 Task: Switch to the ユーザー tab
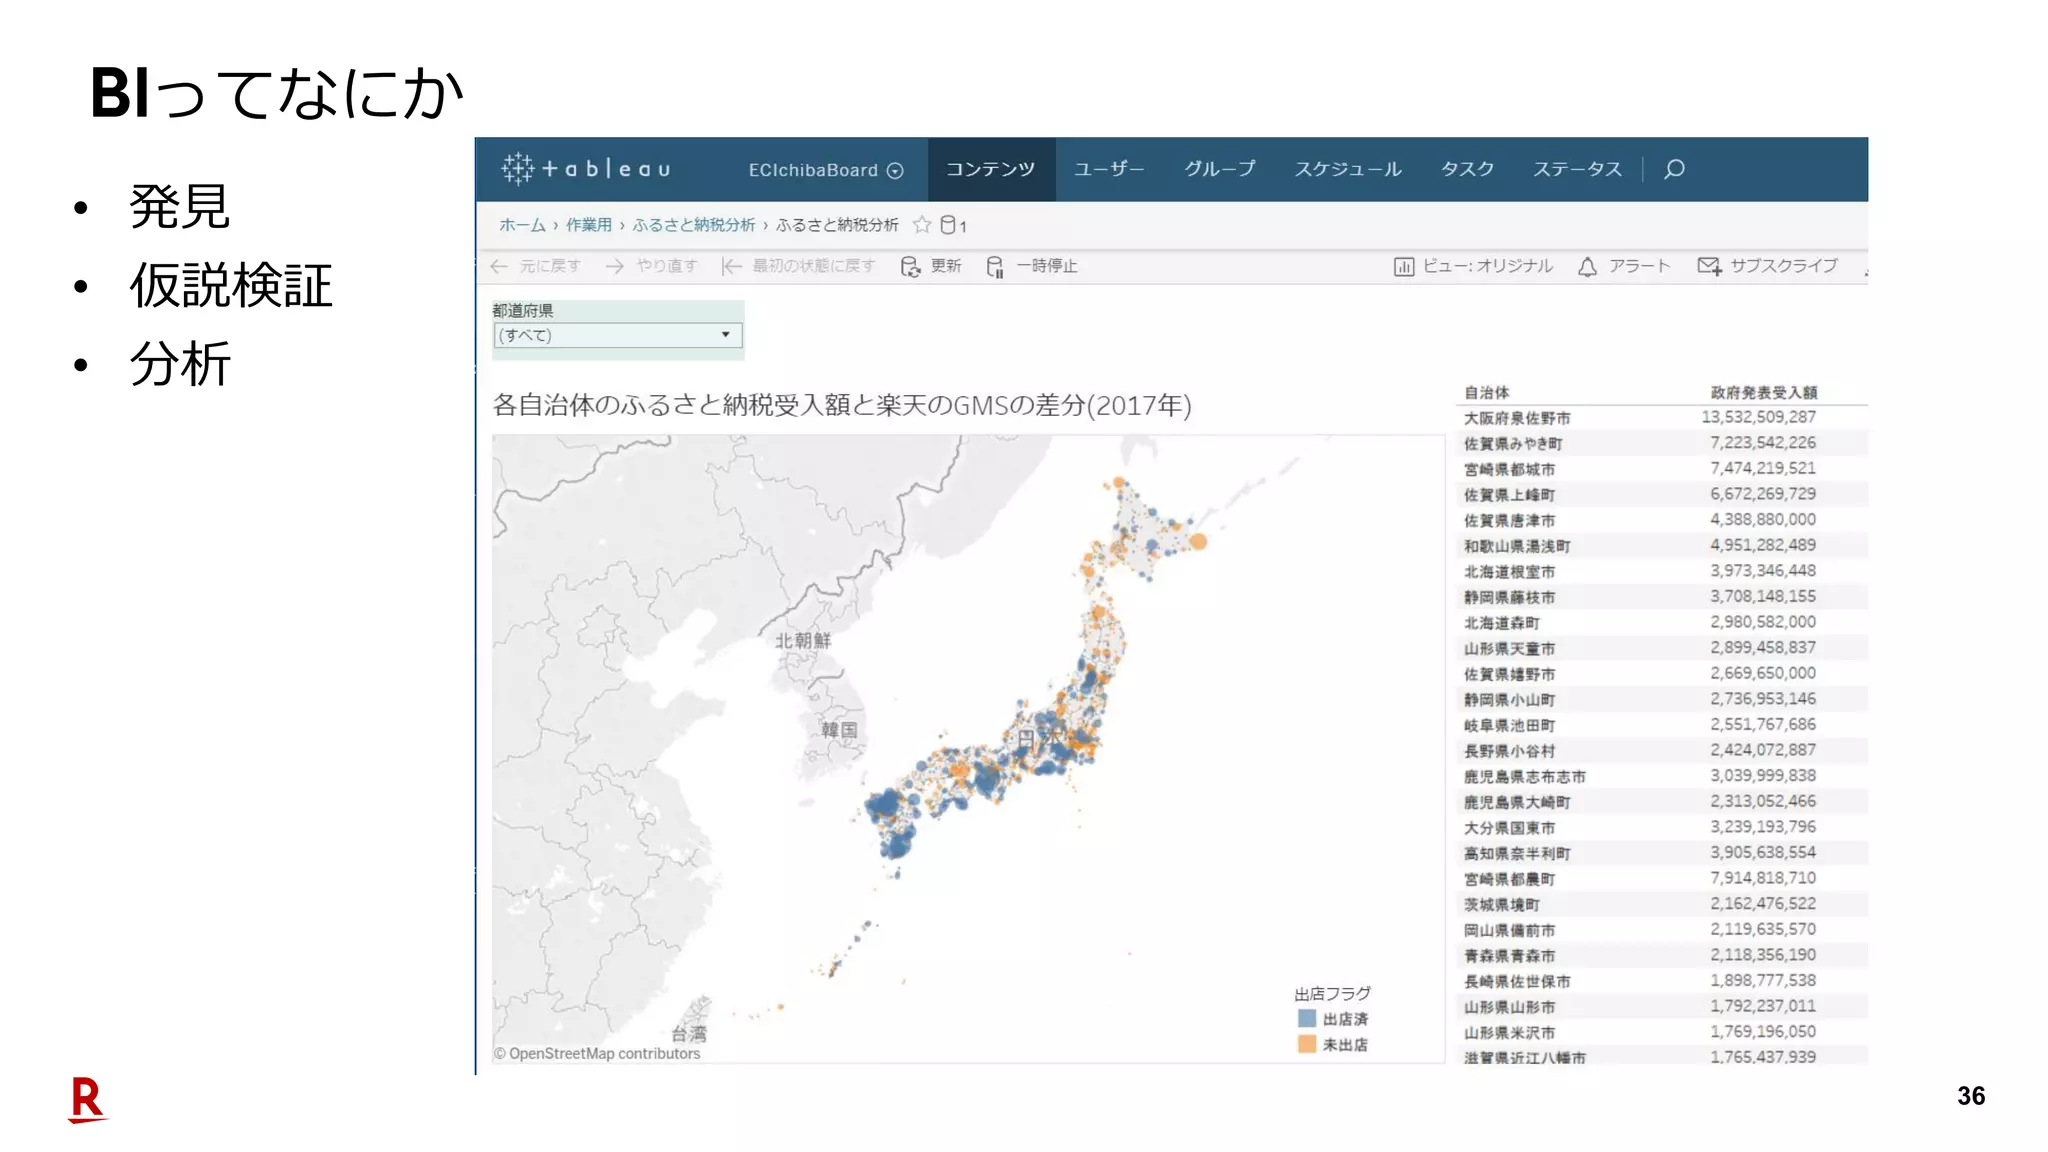[1108, 169]
